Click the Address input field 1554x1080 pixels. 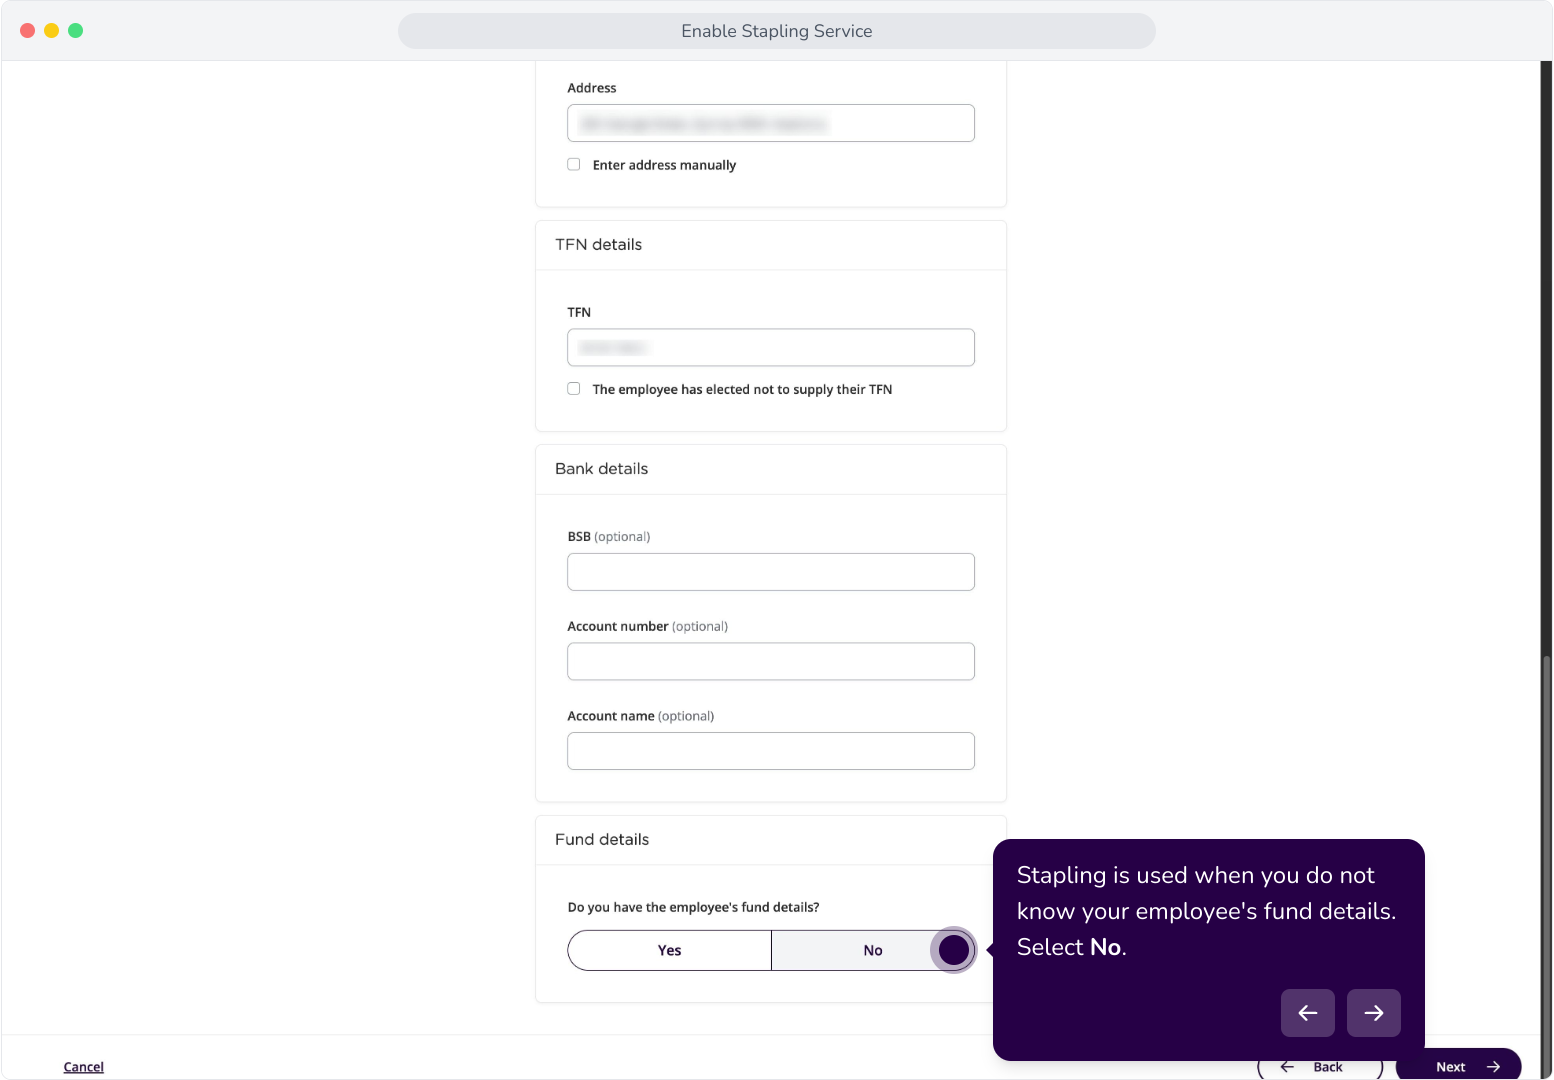pyautogui.click(x=771, y=123)
